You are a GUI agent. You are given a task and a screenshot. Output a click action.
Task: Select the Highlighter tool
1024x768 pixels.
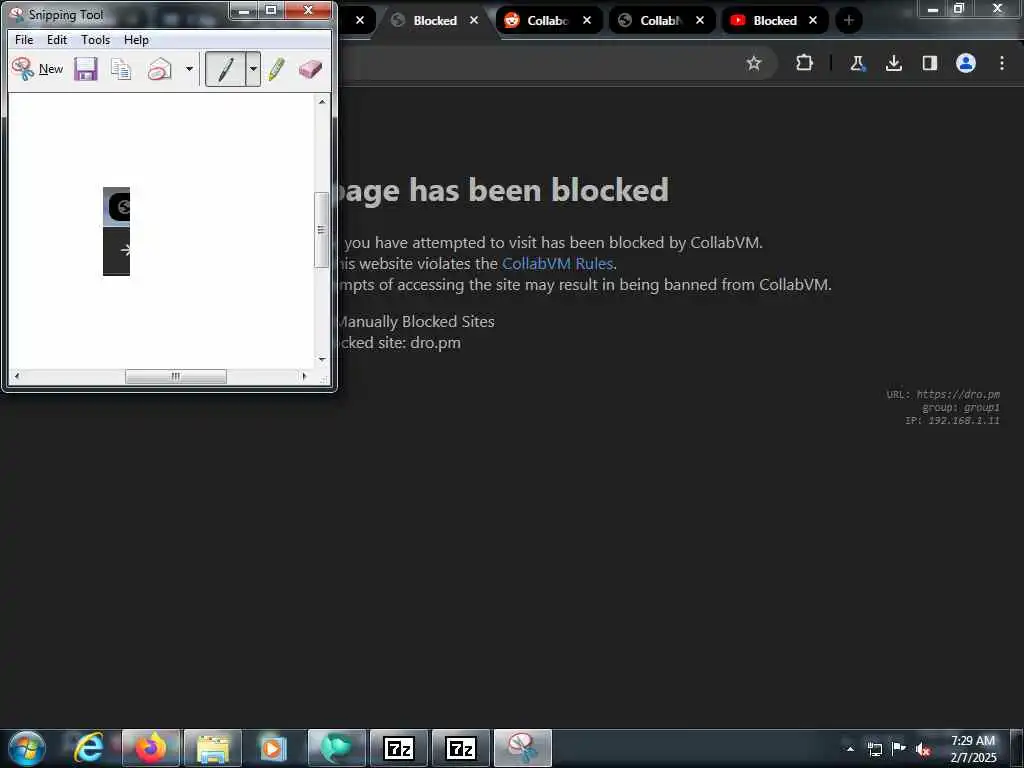tap(277, 69)
